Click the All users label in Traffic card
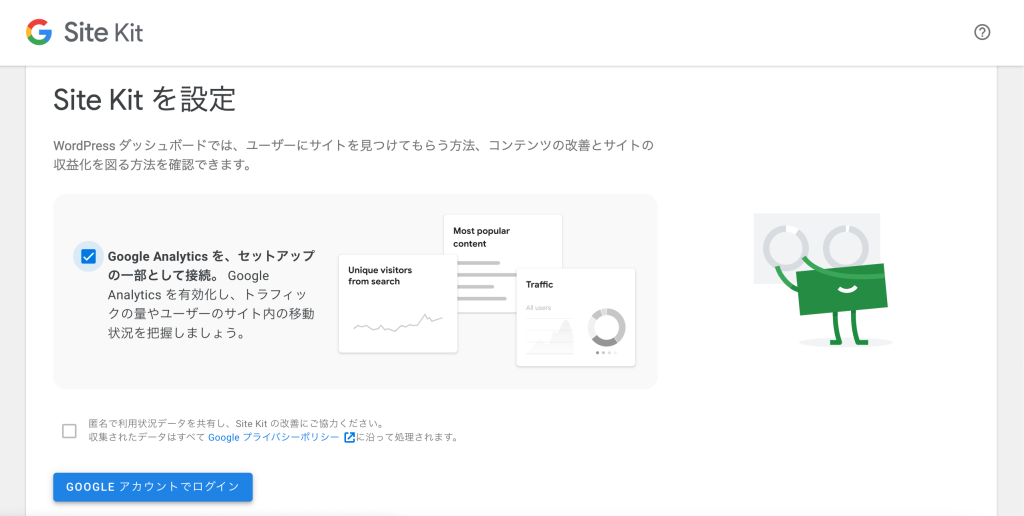The image size is (1024, 516). 539,308
